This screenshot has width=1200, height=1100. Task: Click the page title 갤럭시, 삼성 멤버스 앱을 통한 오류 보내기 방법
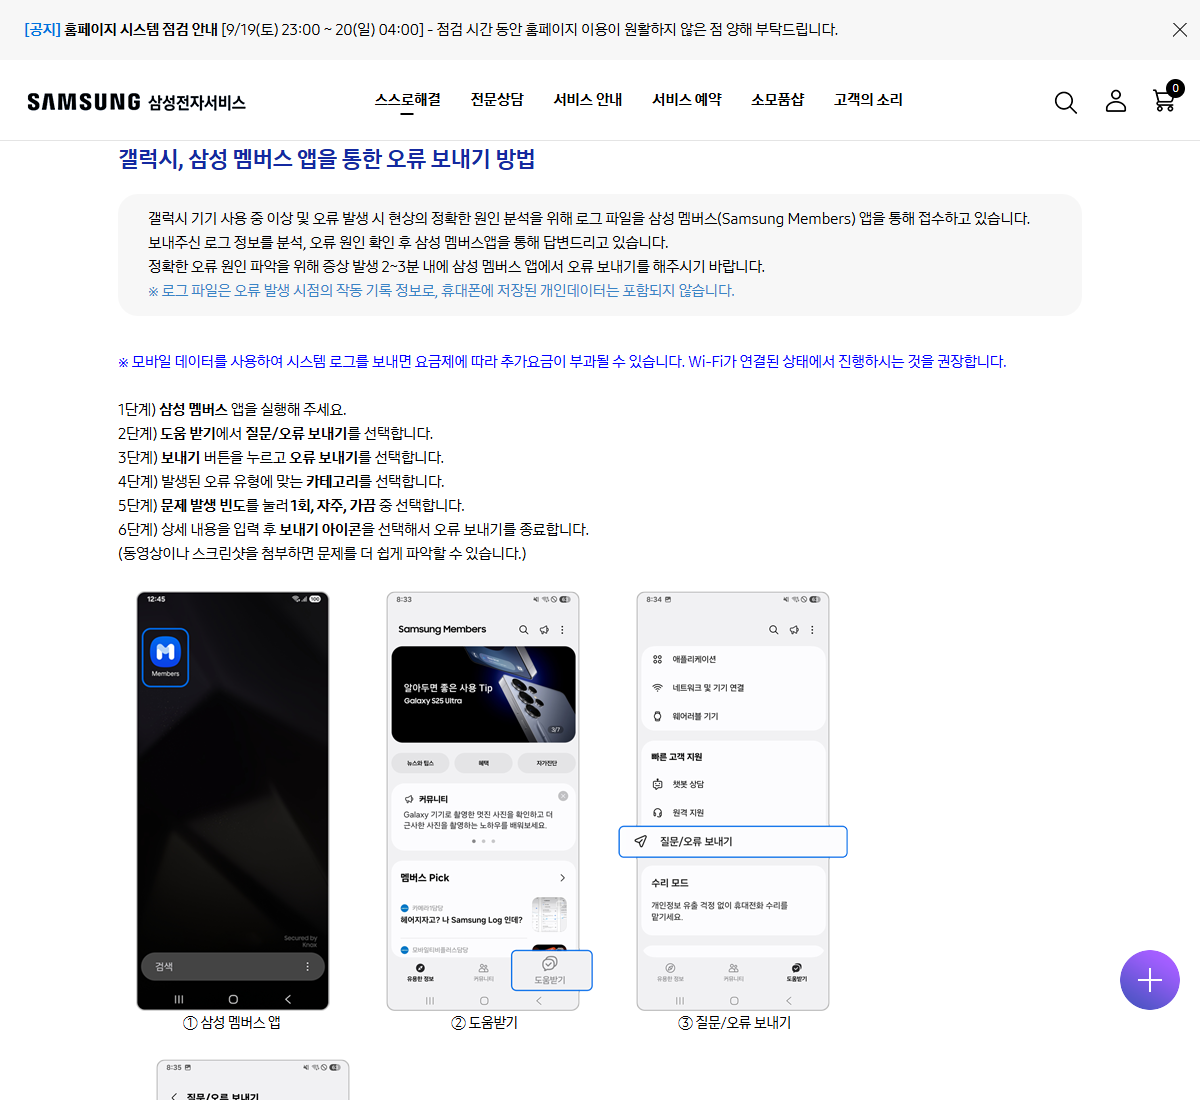(x=327, y=159)
